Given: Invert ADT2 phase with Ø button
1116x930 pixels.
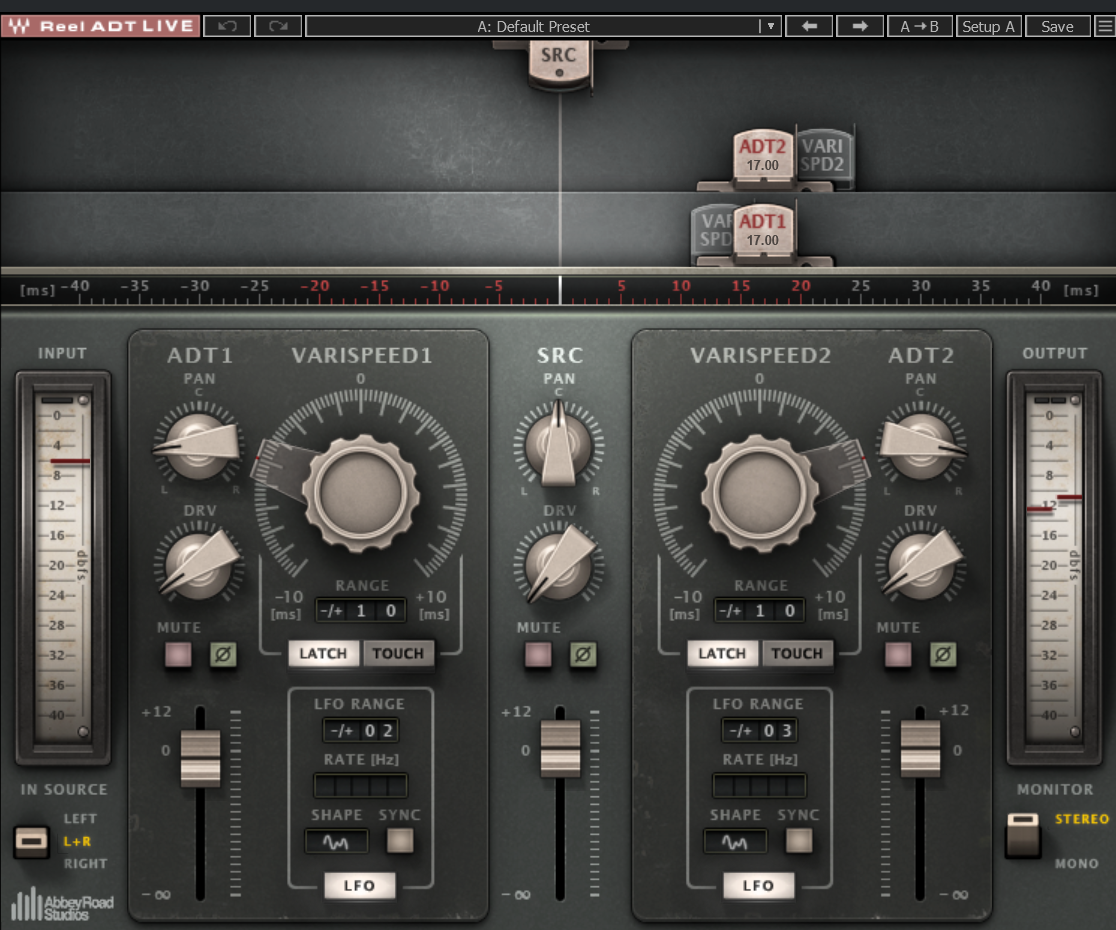Looking at the screenshot, I should coord(943,654).
